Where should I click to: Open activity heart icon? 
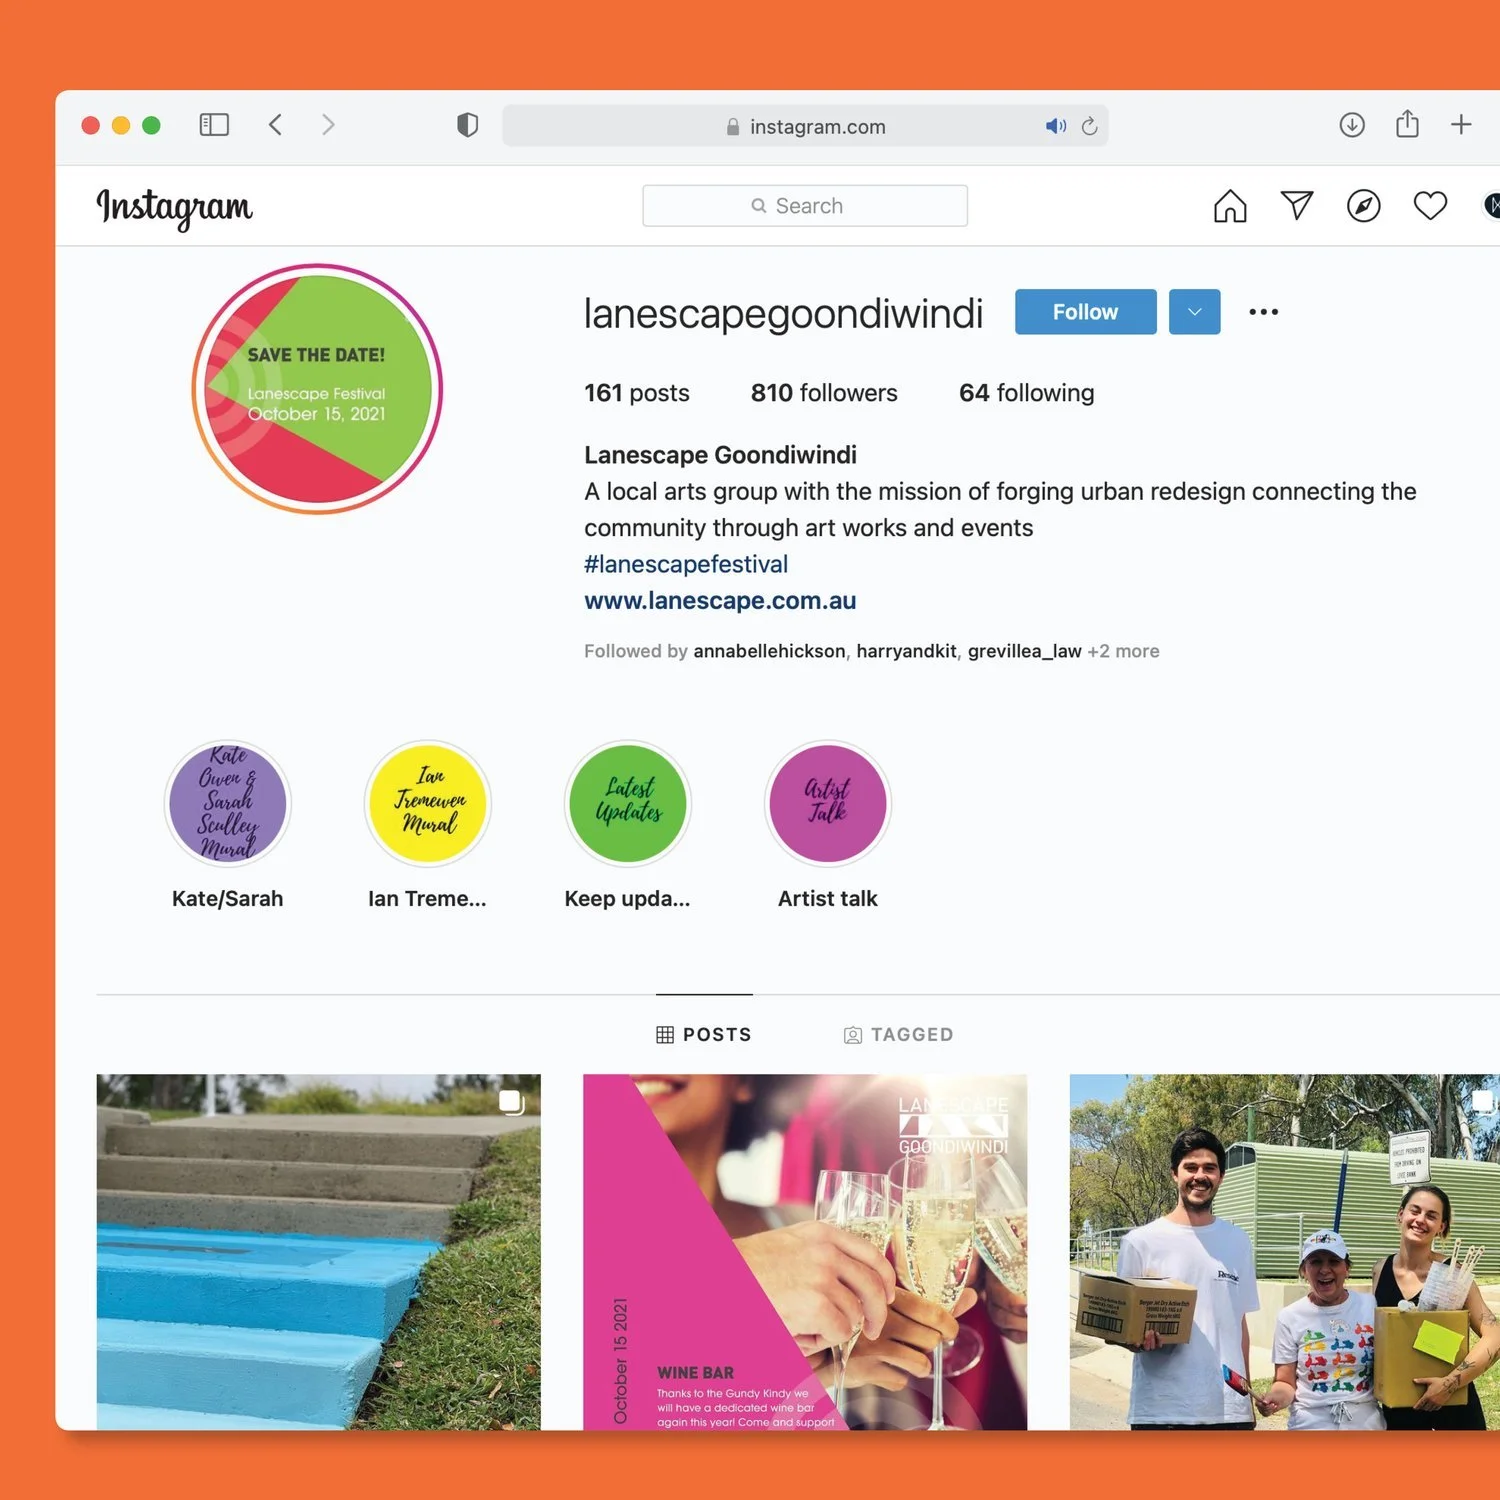[x=1430, y=205]
